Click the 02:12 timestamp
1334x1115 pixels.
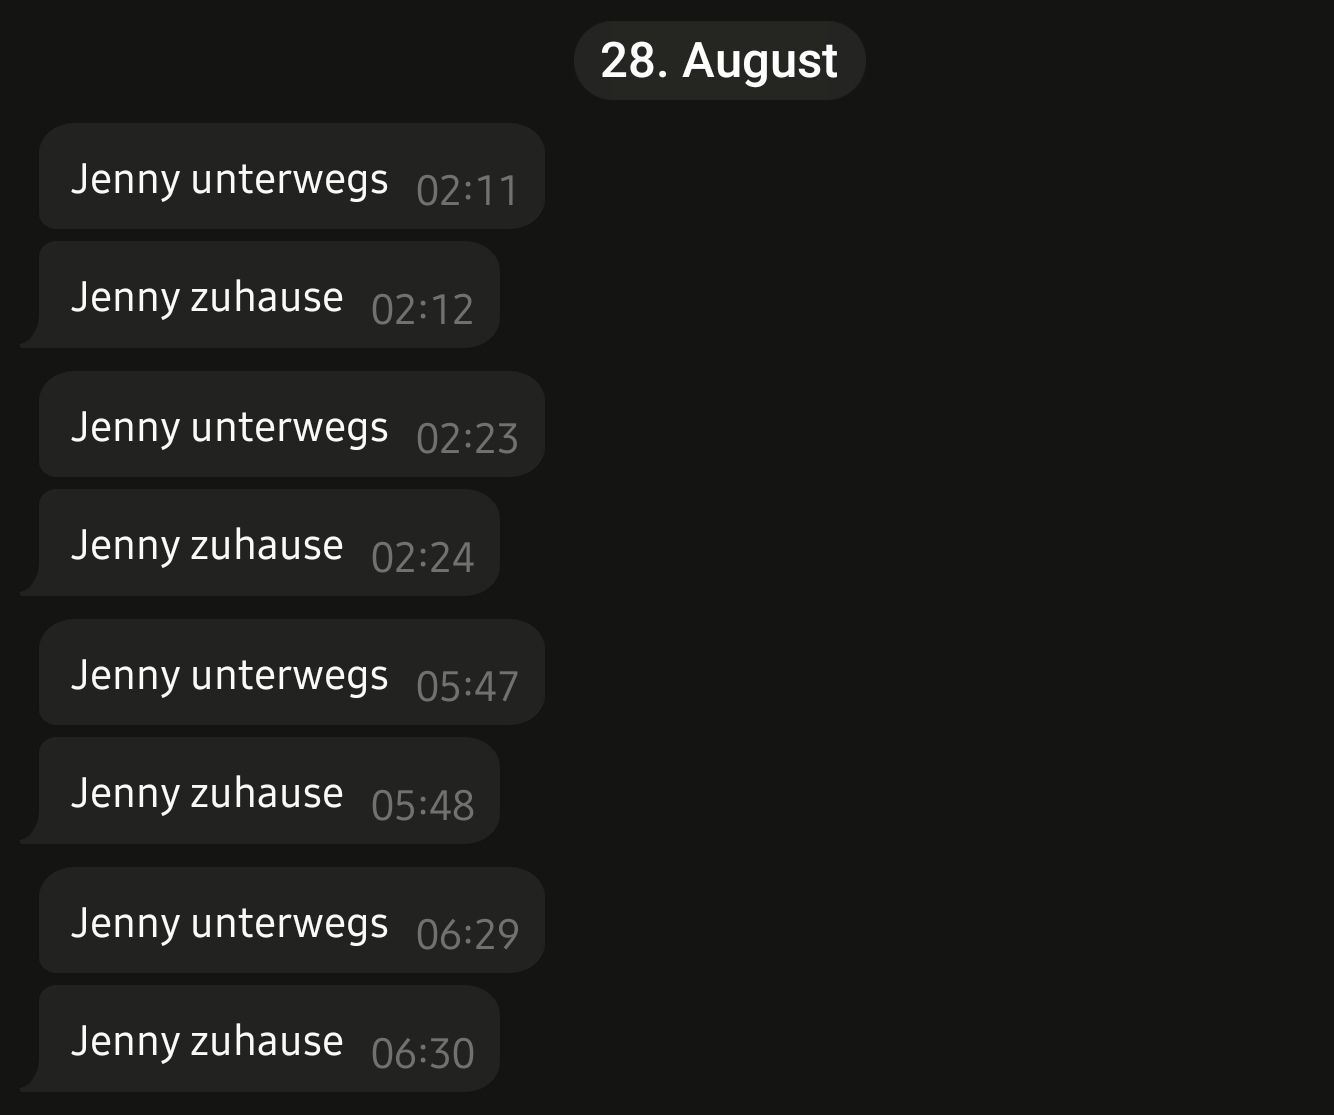click(422, 309)
